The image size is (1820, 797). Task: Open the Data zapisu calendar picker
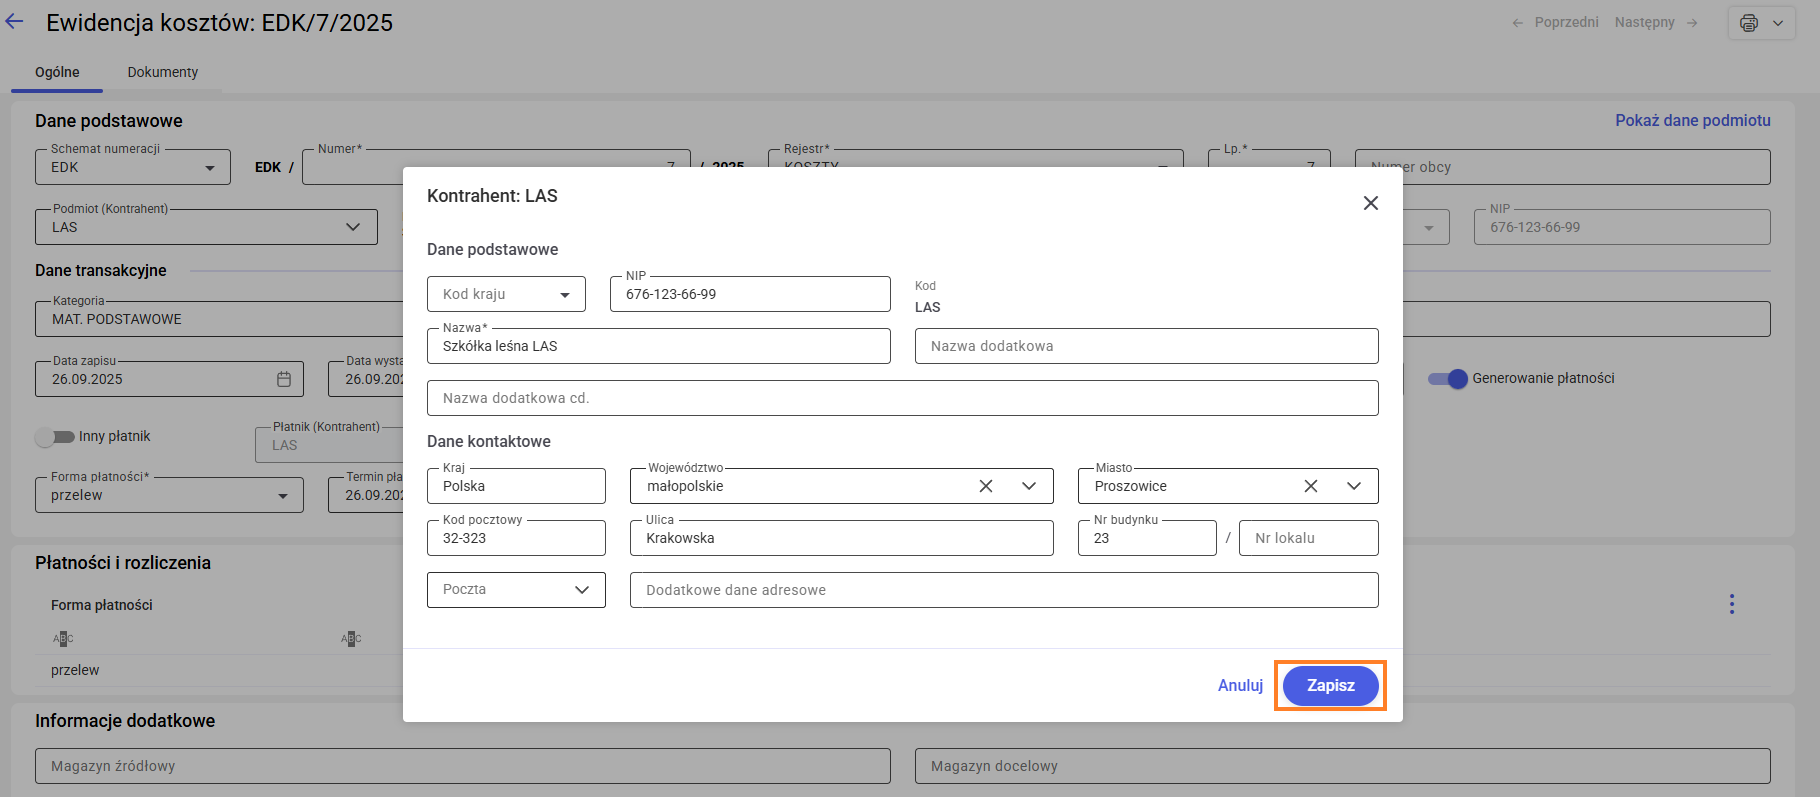tap(284, 379)
